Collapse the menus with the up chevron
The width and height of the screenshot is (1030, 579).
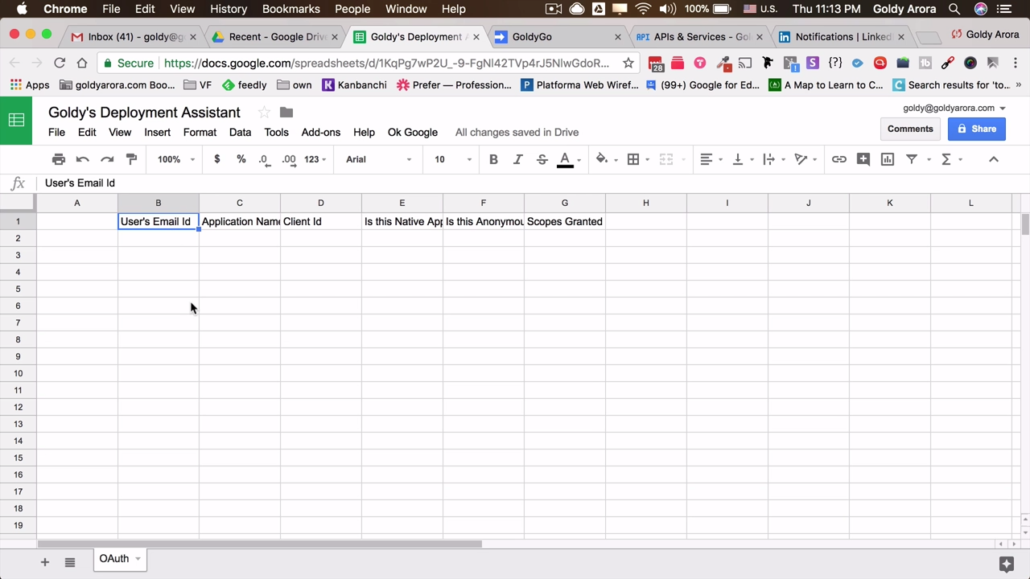[993, 159]
